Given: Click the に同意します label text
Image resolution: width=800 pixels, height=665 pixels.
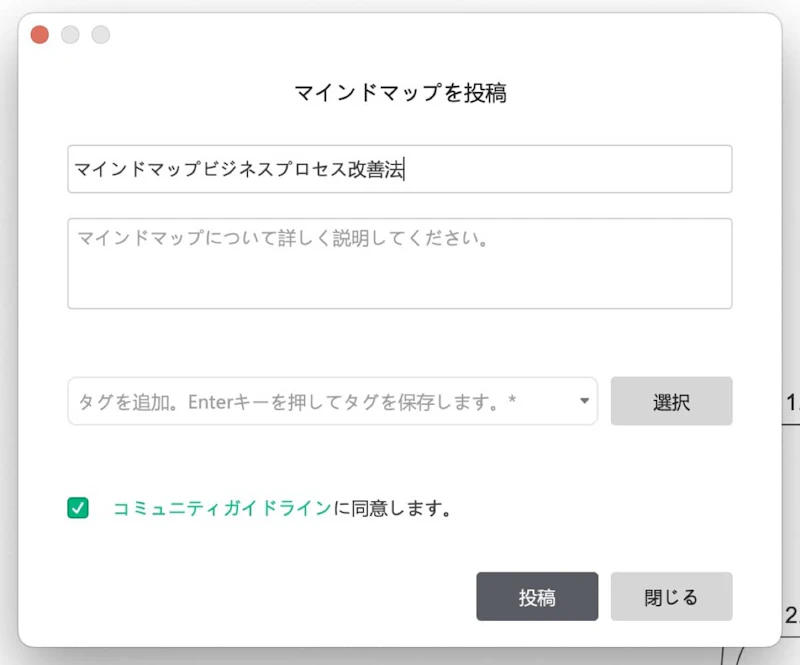Looking at the screenshot, I should (391, 508).
